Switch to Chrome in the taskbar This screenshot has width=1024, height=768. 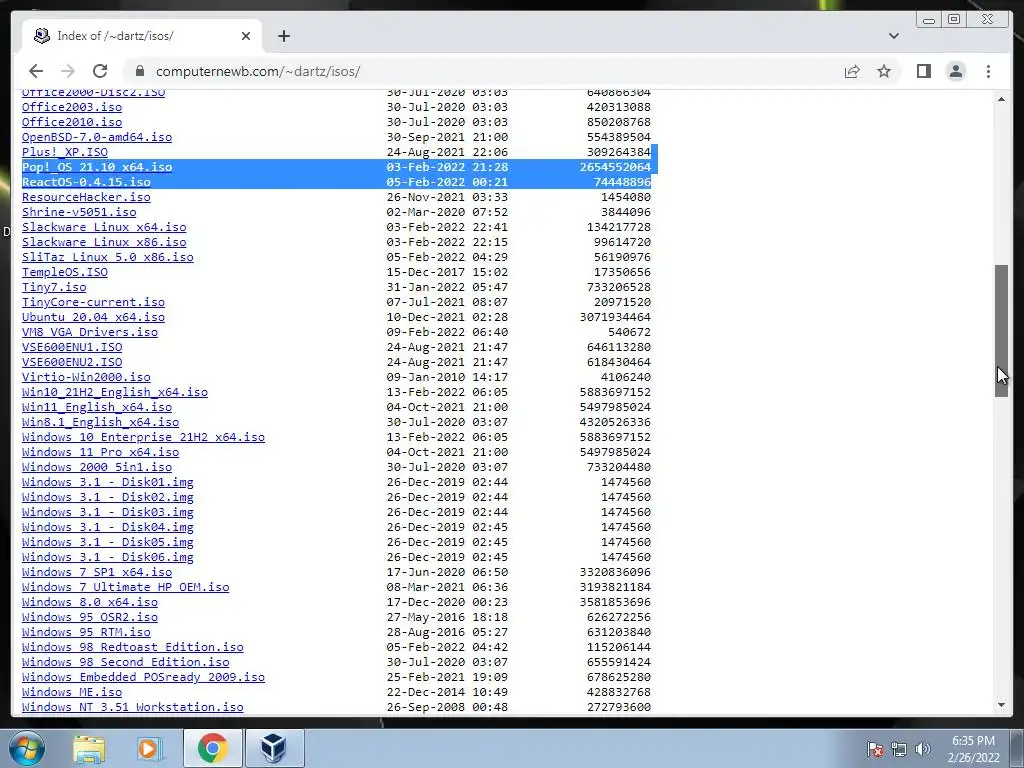coord(212,748)
